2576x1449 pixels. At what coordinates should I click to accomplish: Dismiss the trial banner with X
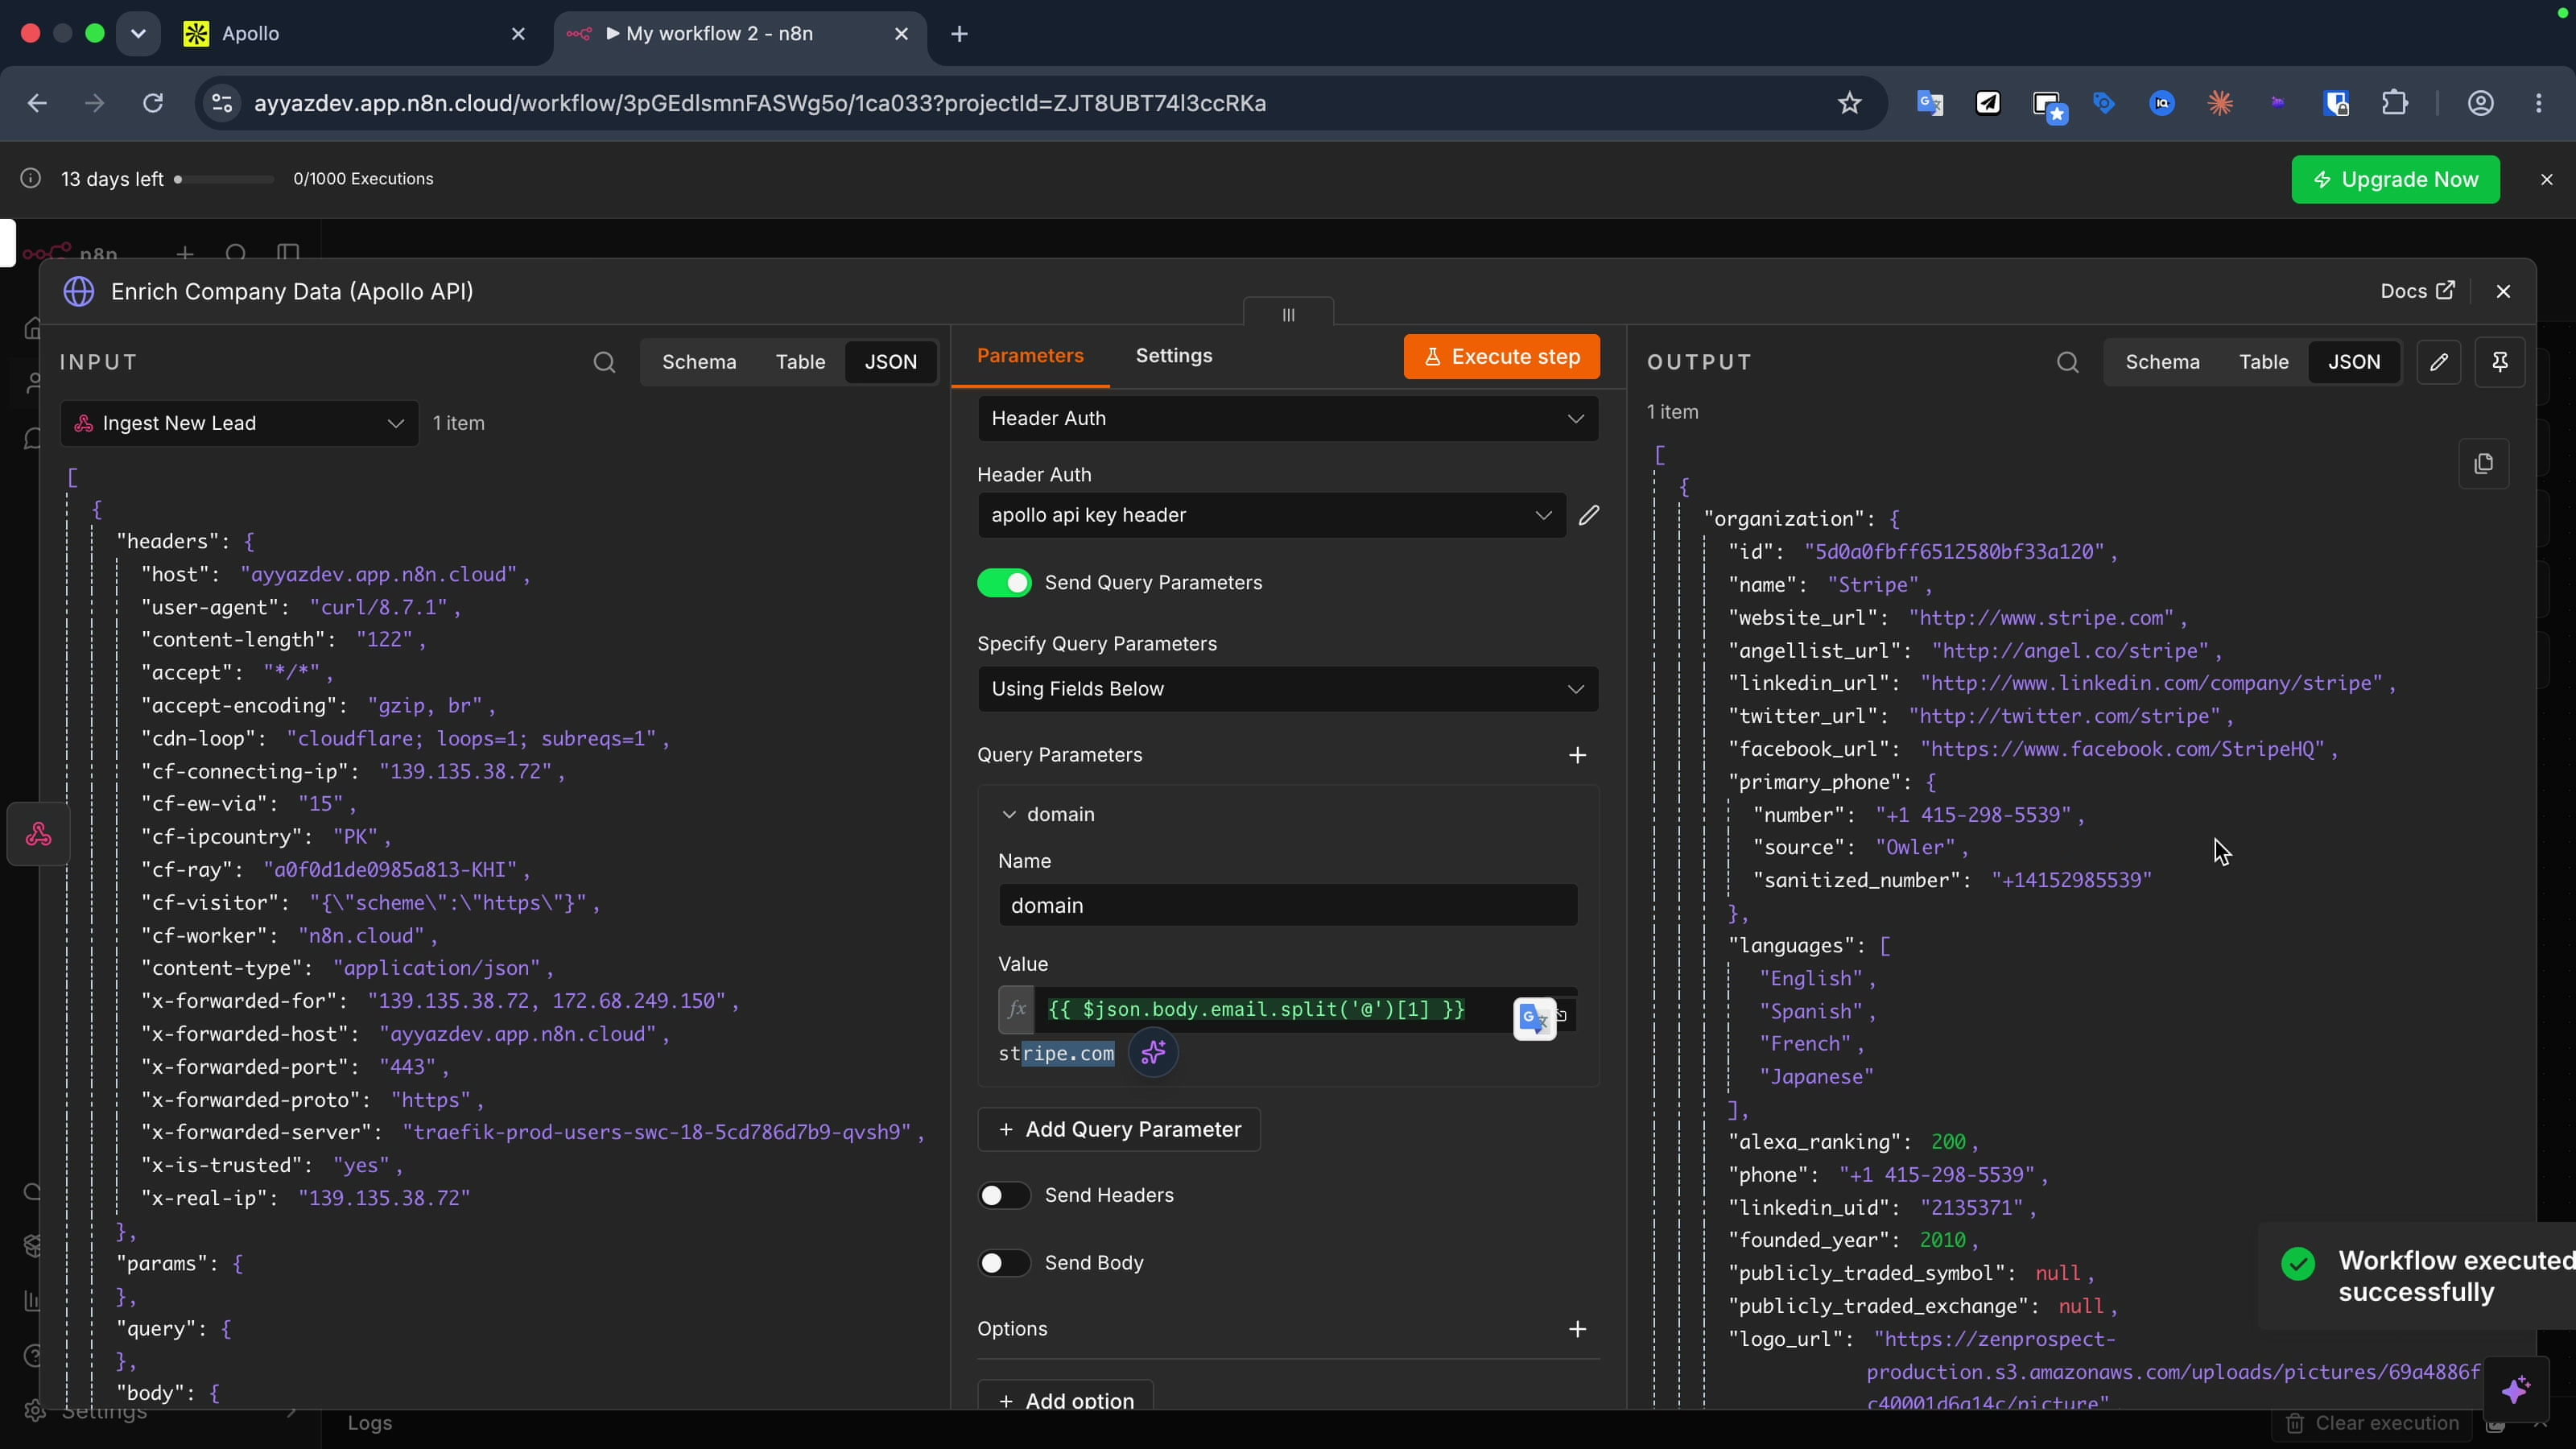2546,180
